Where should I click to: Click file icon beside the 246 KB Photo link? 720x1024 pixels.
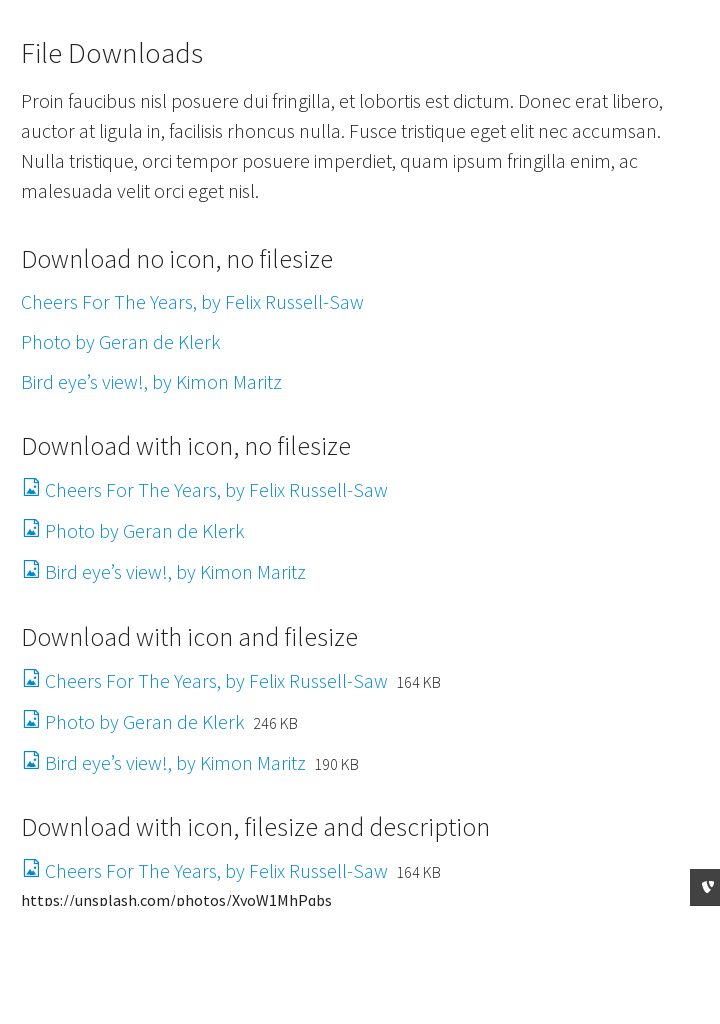click(31, 720)
